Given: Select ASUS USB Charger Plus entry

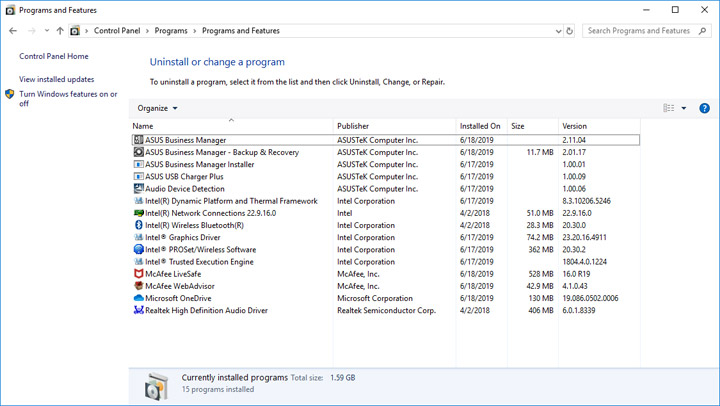Looking at the screenshot, I should [184, 176].
